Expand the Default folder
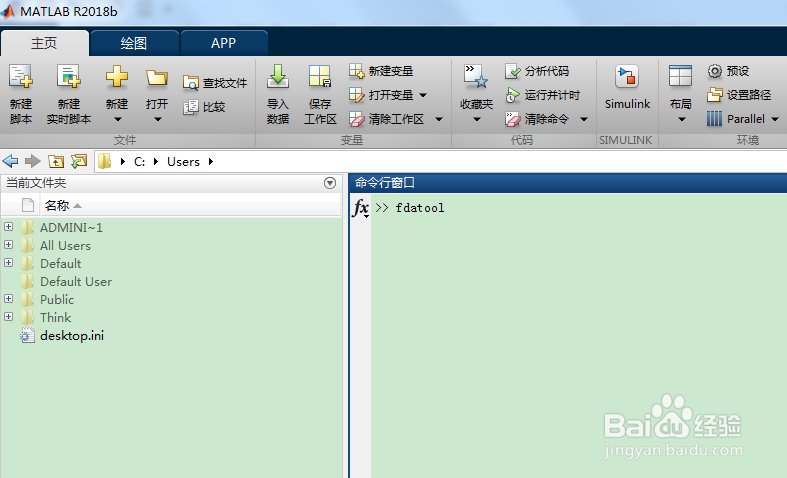This screenshot has height=478, width=787. (x=9, y=263)
